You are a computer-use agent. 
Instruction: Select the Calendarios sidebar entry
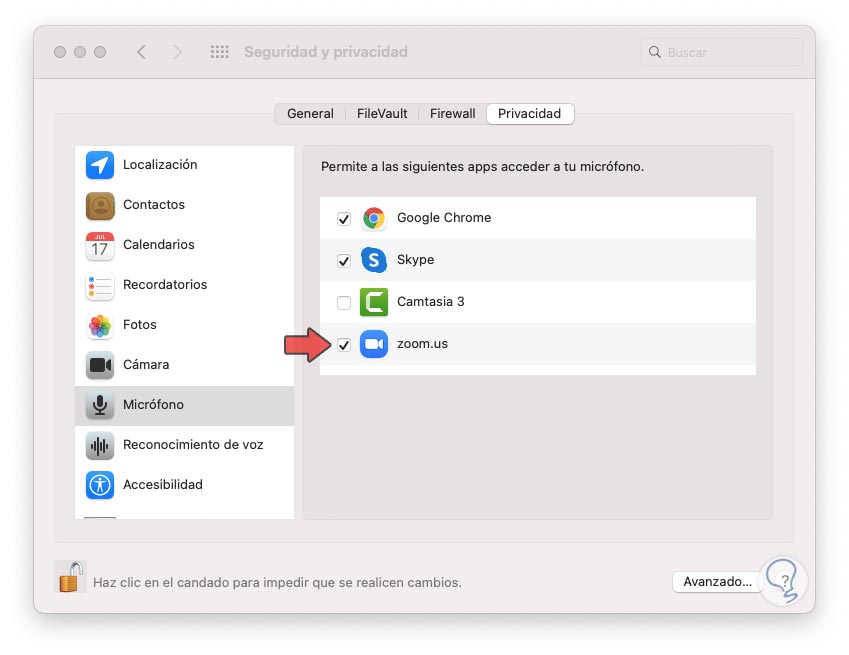pyautogui.click(x=158, y=245)
